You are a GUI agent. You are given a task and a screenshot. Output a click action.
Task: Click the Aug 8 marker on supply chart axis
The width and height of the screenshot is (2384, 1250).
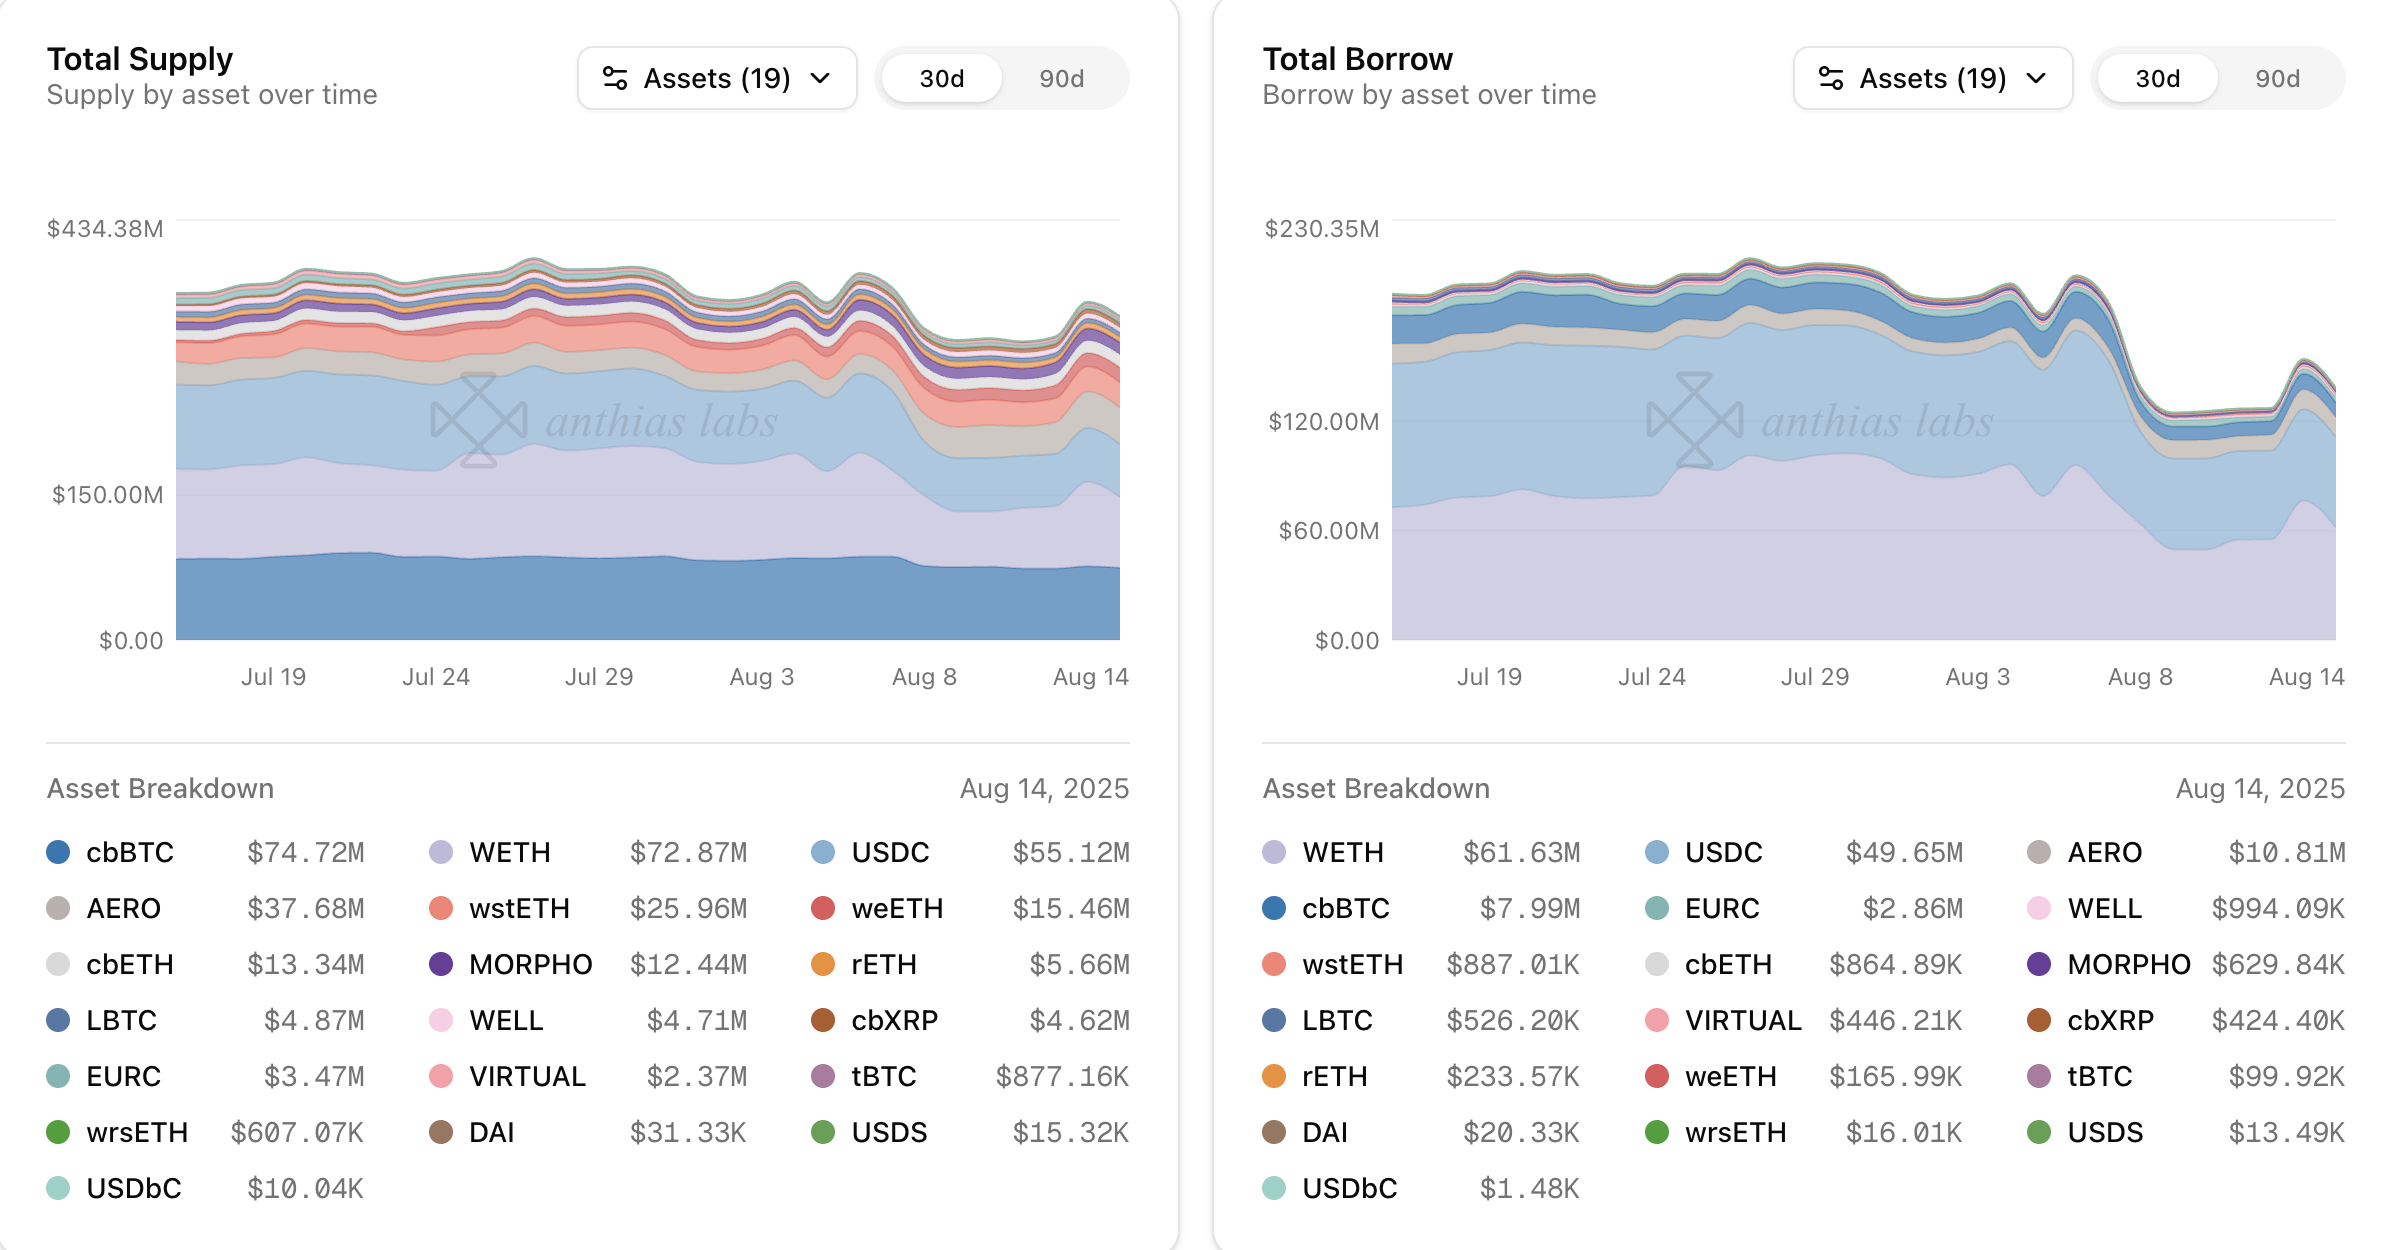924,677
